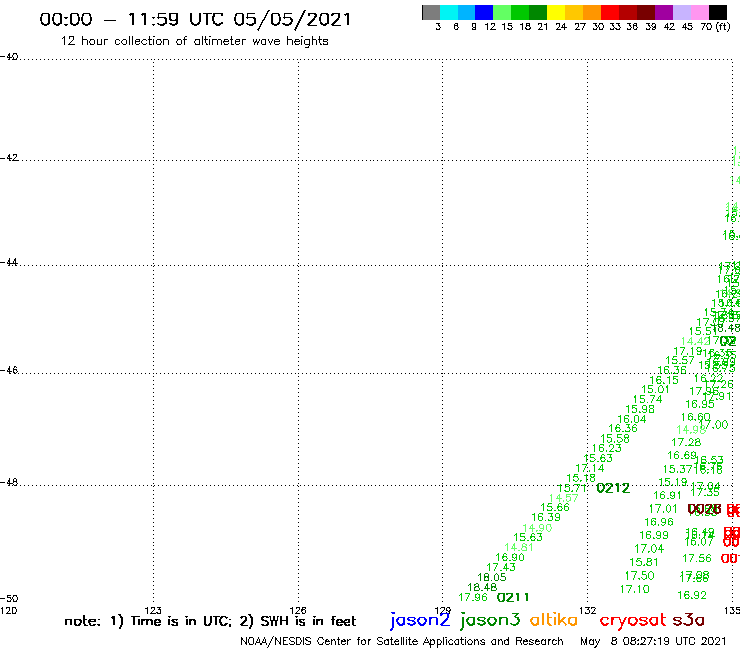Select the orange color legend swatch
This screenshot has width=740, height=650.
[x=591, y=12]
